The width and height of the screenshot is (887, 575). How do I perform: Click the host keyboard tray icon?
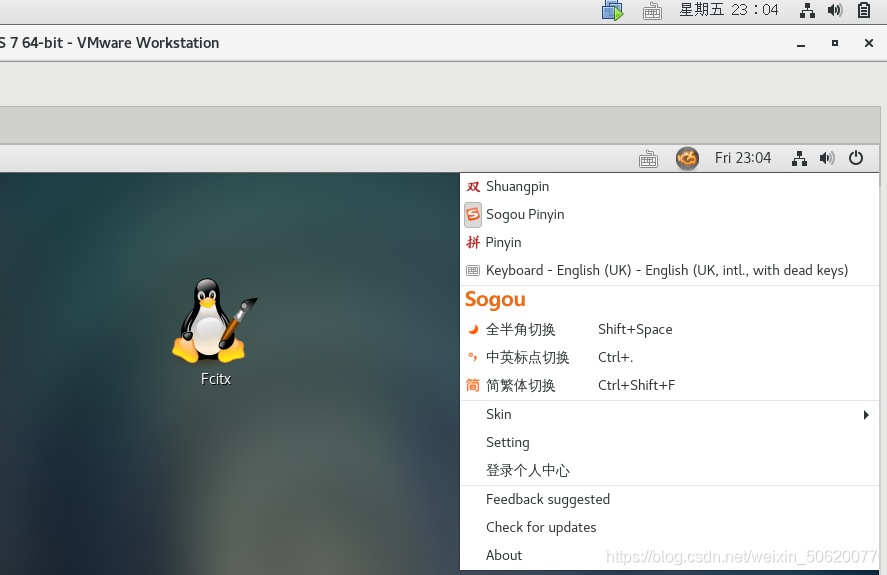coord(652,11)
